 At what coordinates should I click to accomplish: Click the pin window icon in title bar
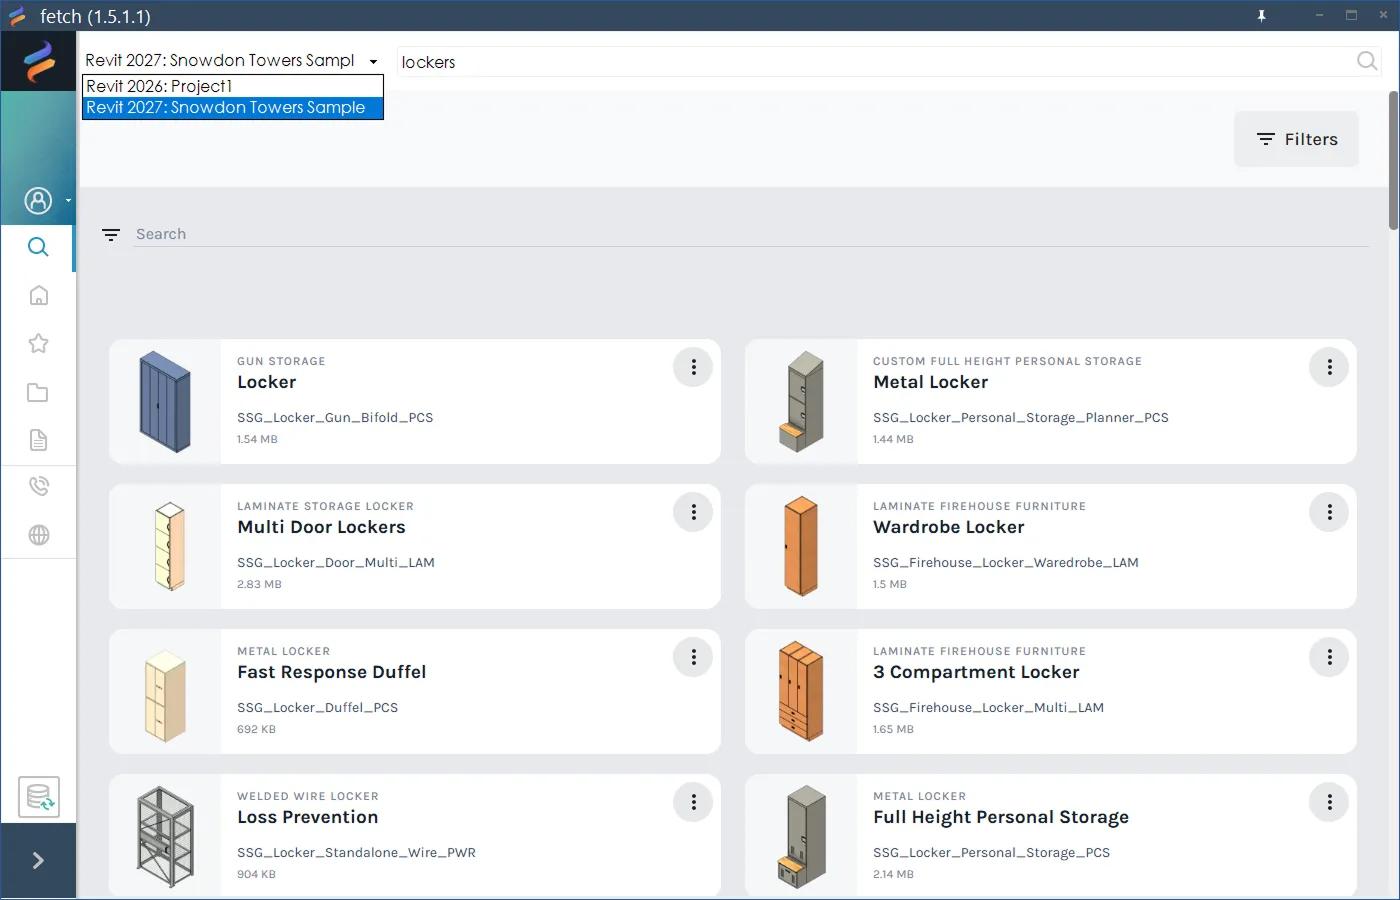coord(1261,16)
